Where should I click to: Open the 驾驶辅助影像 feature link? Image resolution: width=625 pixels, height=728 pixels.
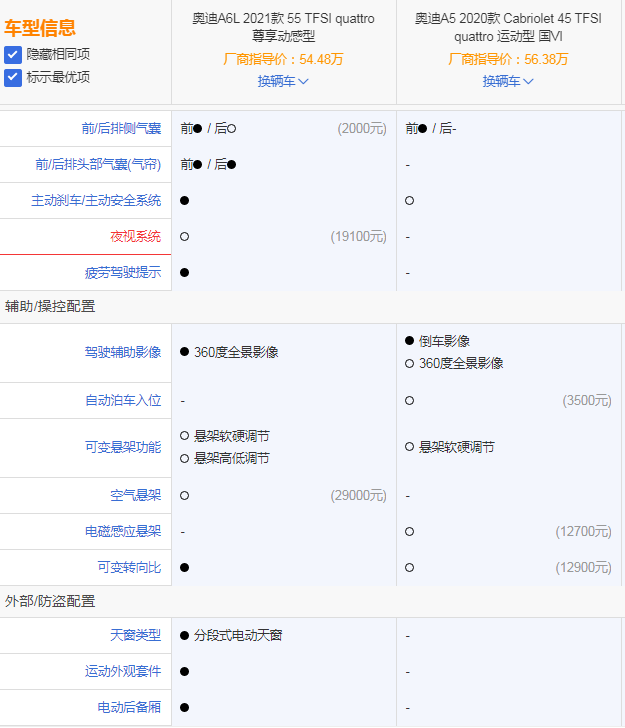(x=123, y=352)
